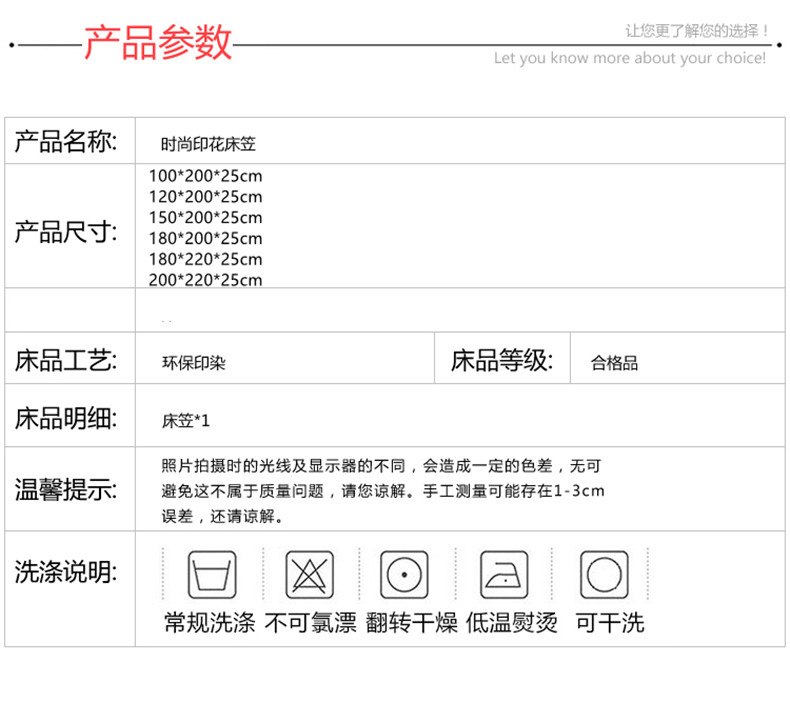Click the 'Let you know more about your choice!' text

[x=630, y=58]
